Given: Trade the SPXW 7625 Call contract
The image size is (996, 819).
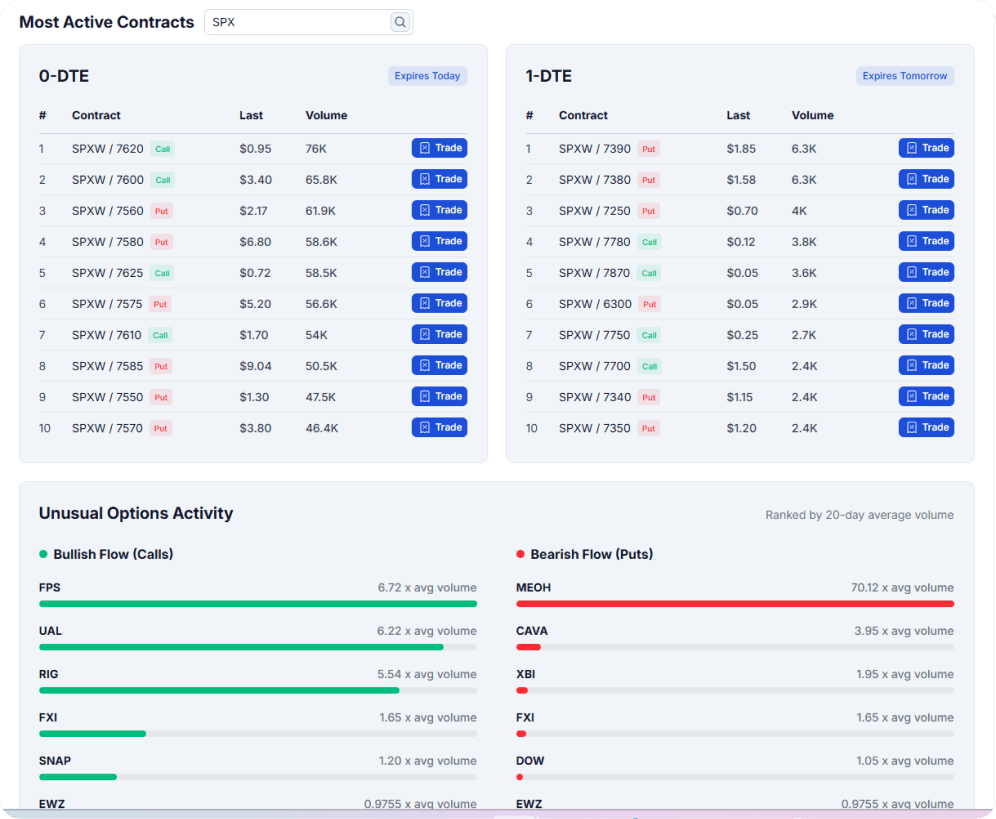Looking at the screenshot, I should [439, 273].
